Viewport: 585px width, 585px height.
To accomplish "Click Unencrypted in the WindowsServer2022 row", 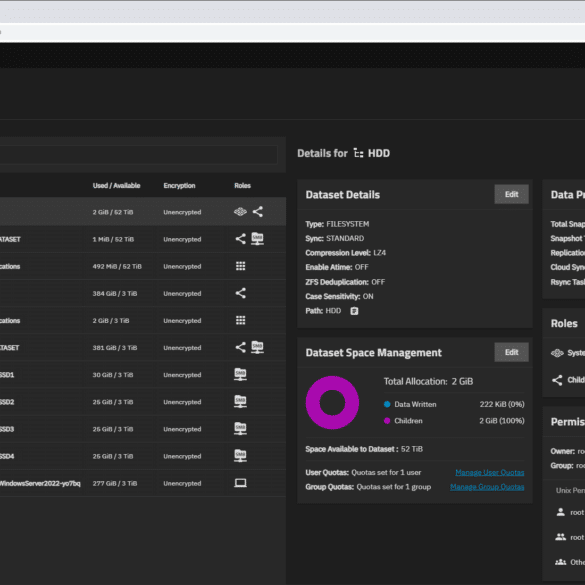I will (x=182, y=484).
